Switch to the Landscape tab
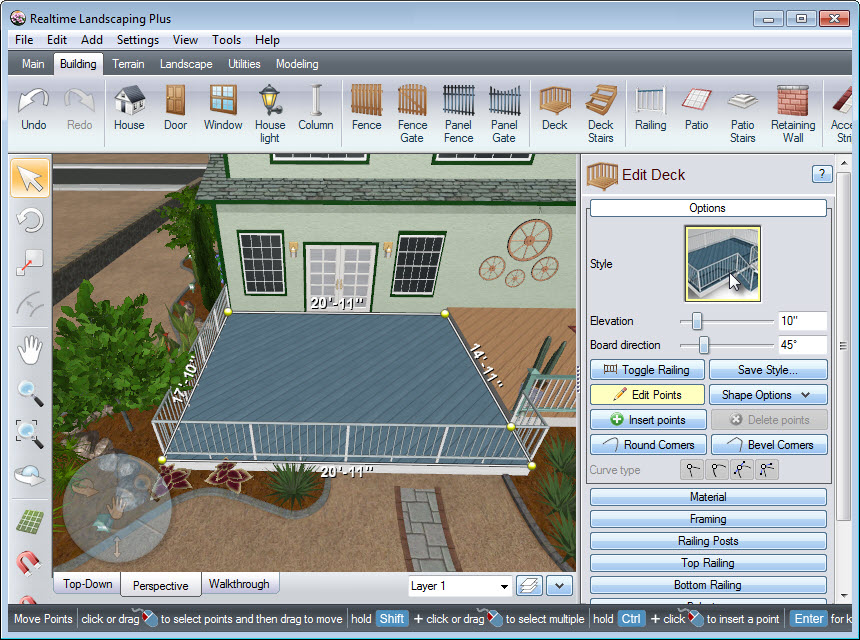 186,64
